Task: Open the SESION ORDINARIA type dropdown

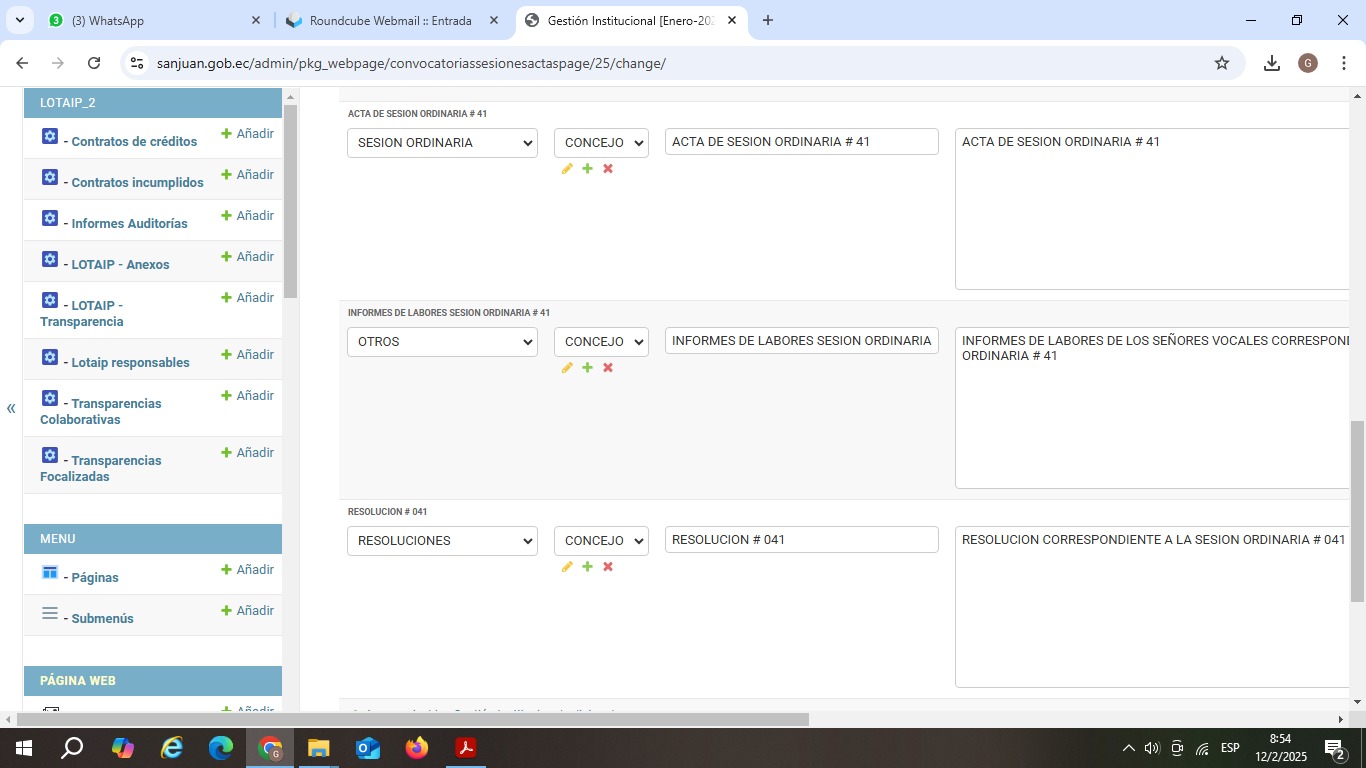Action: point(442,143)
